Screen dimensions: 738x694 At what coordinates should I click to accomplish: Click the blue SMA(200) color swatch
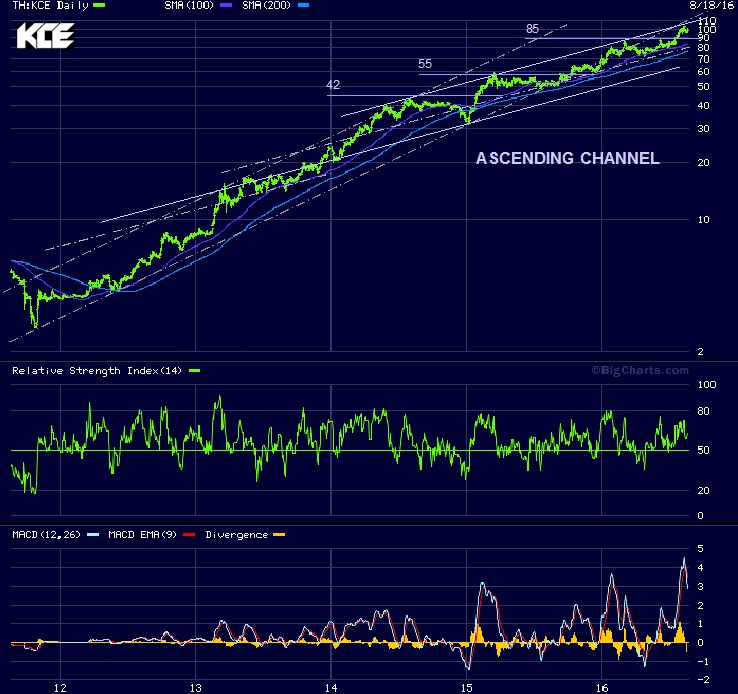click(304, 6)
